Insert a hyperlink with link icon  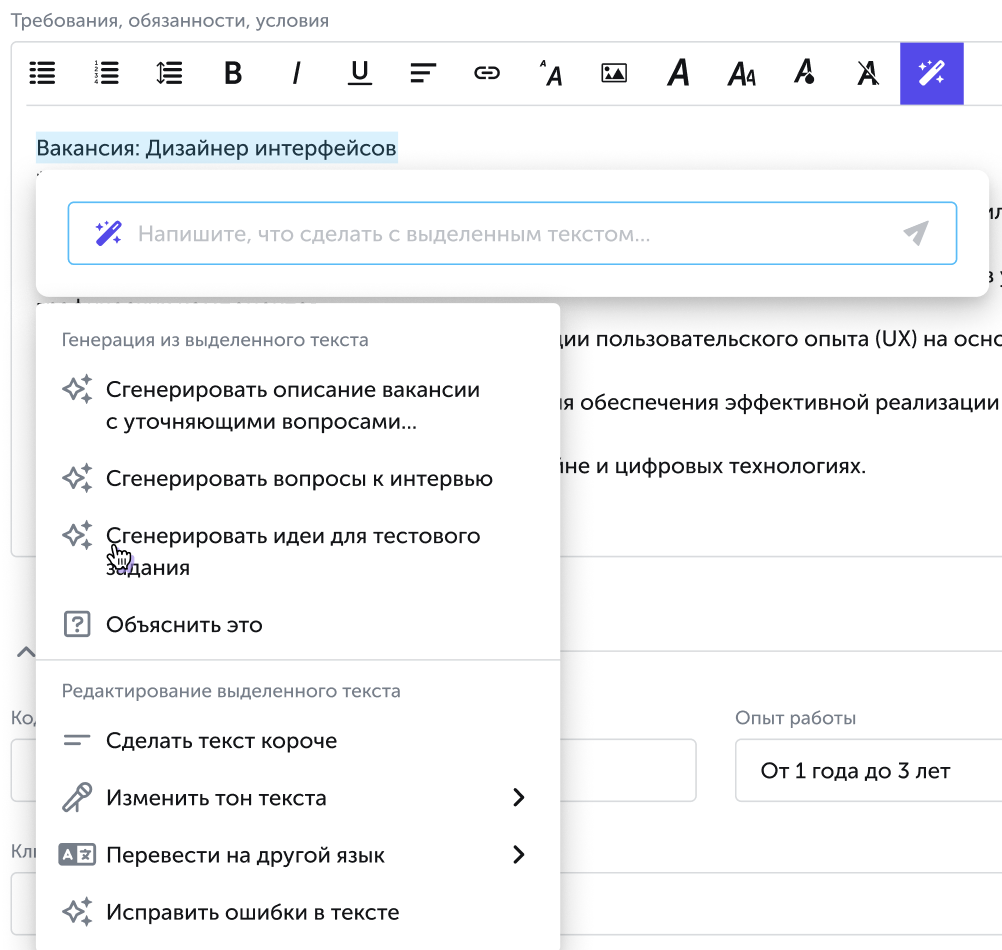point(487,73)
